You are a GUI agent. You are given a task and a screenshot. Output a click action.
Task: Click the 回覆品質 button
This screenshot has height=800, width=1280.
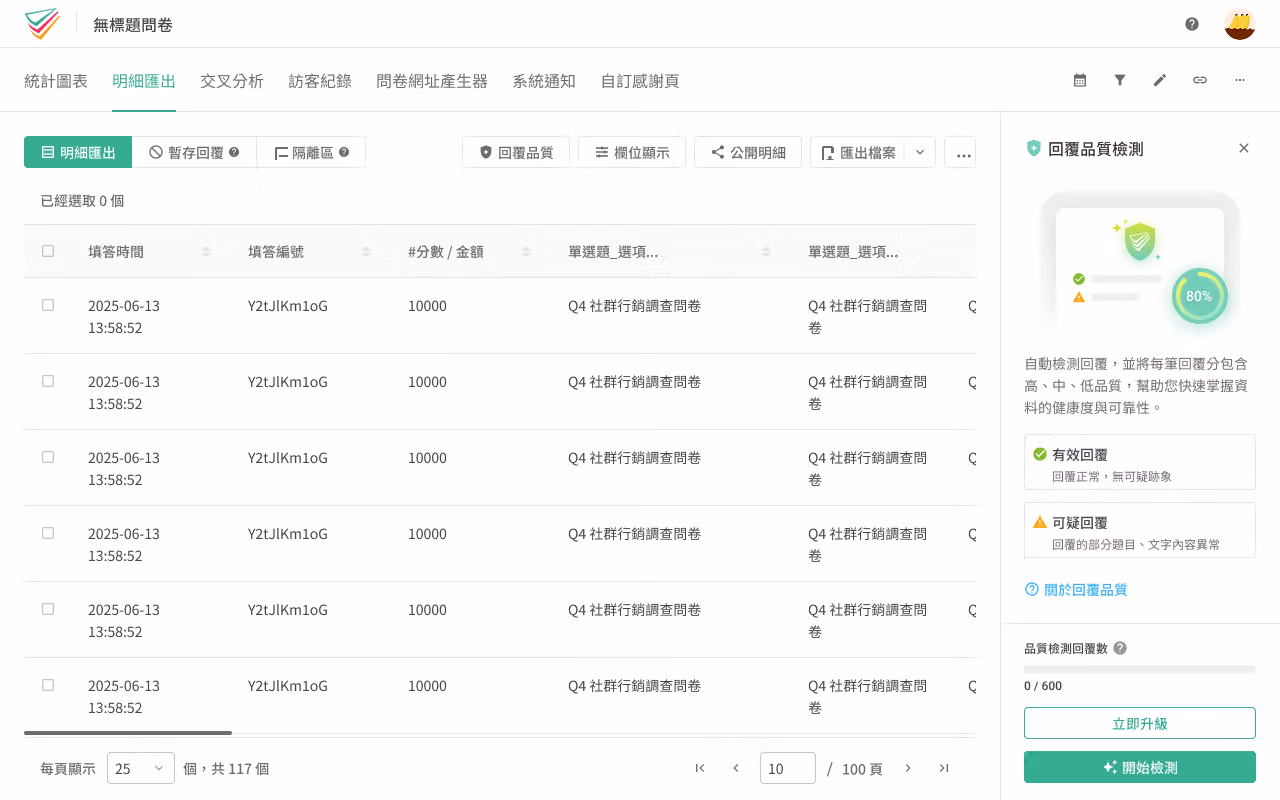pyautogui.click(x=516, y=152)
